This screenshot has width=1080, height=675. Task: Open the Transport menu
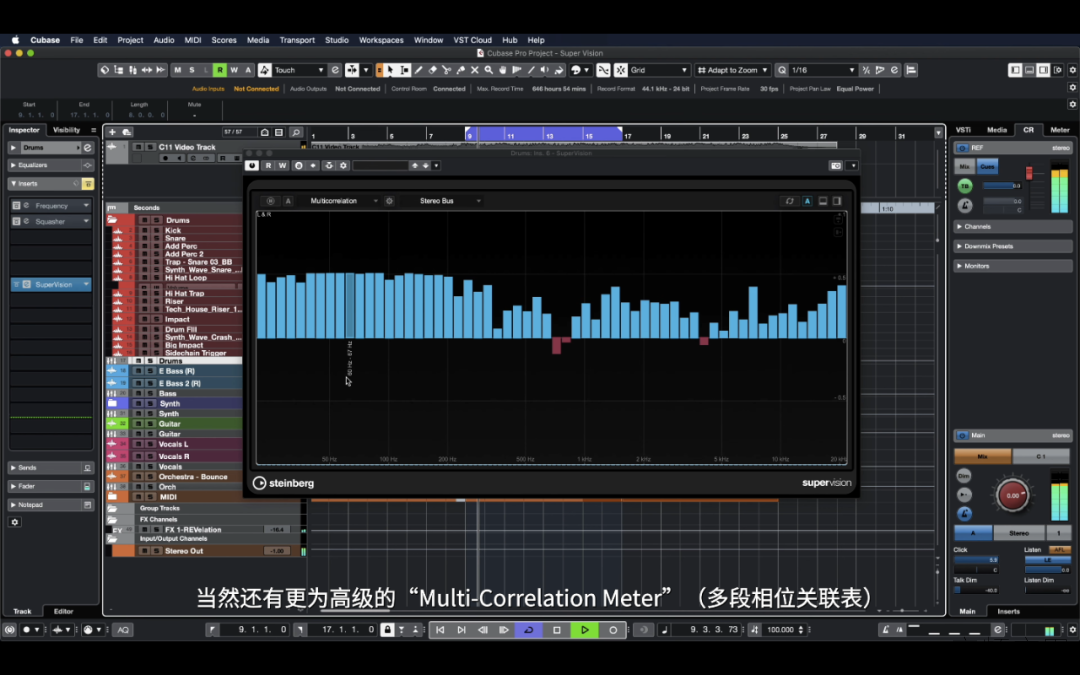297,40
